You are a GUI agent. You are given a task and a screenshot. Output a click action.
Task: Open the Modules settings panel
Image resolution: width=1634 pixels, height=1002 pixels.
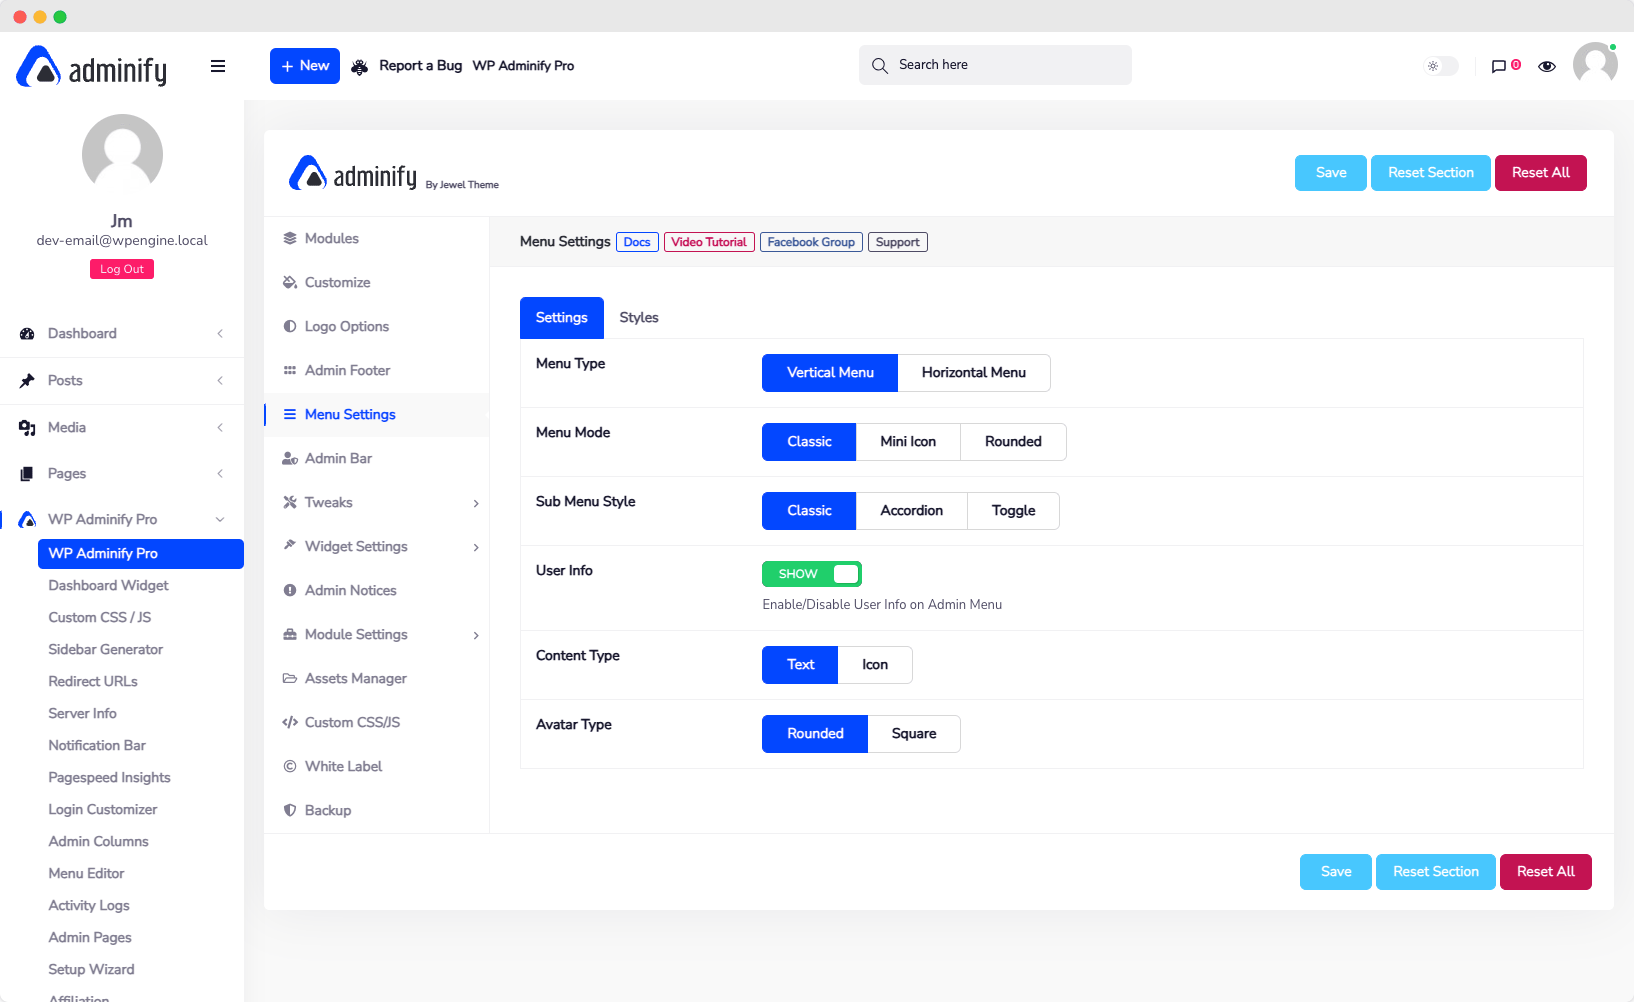pos(330,238)
